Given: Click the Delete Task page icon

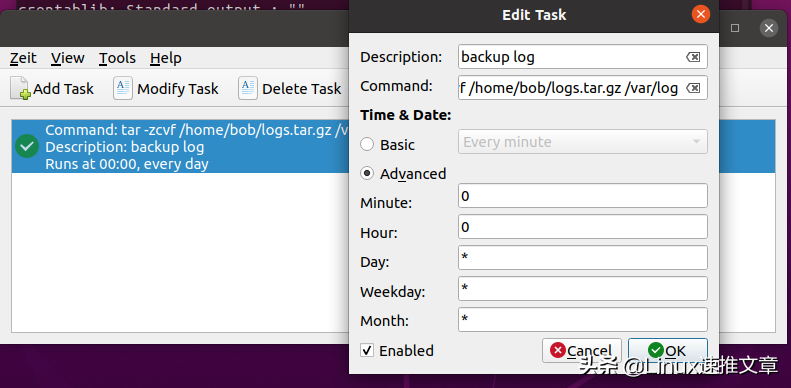Looking at the screenshot, I should [248, 88].
